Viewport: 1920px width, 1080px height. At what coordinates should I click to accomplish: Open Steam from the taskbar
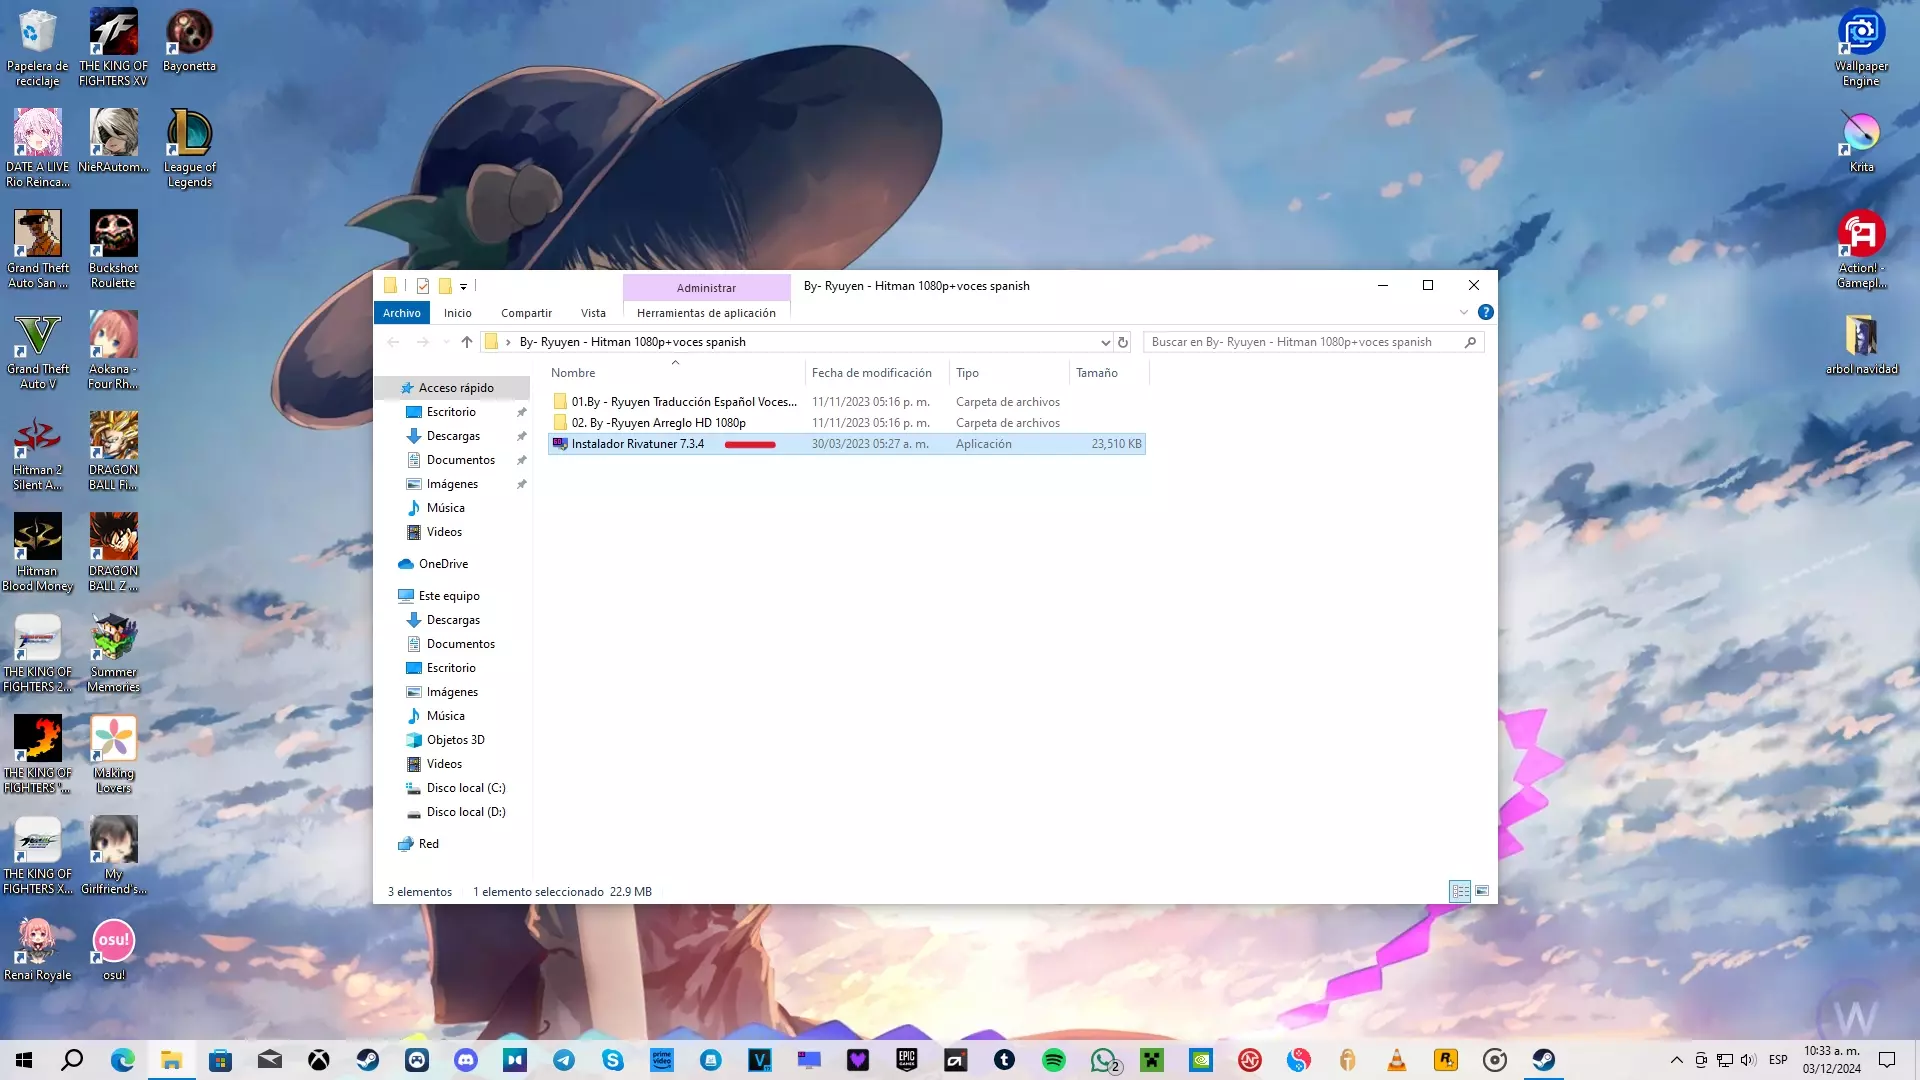tap(368, 1060)
